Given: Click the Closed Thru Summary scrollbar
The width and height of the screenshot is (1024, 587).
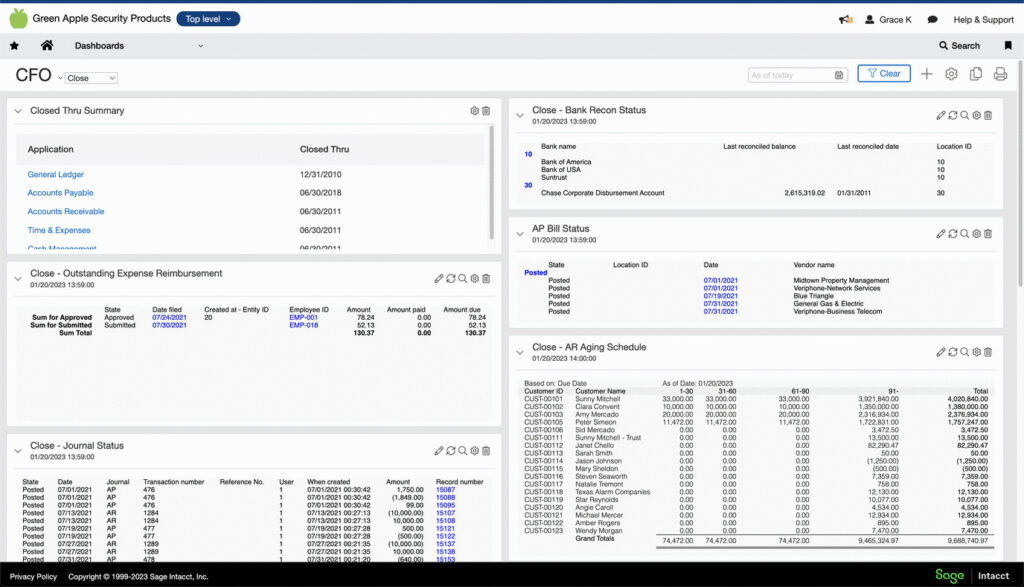Looking at the screenshot, I should coord(491,183).
